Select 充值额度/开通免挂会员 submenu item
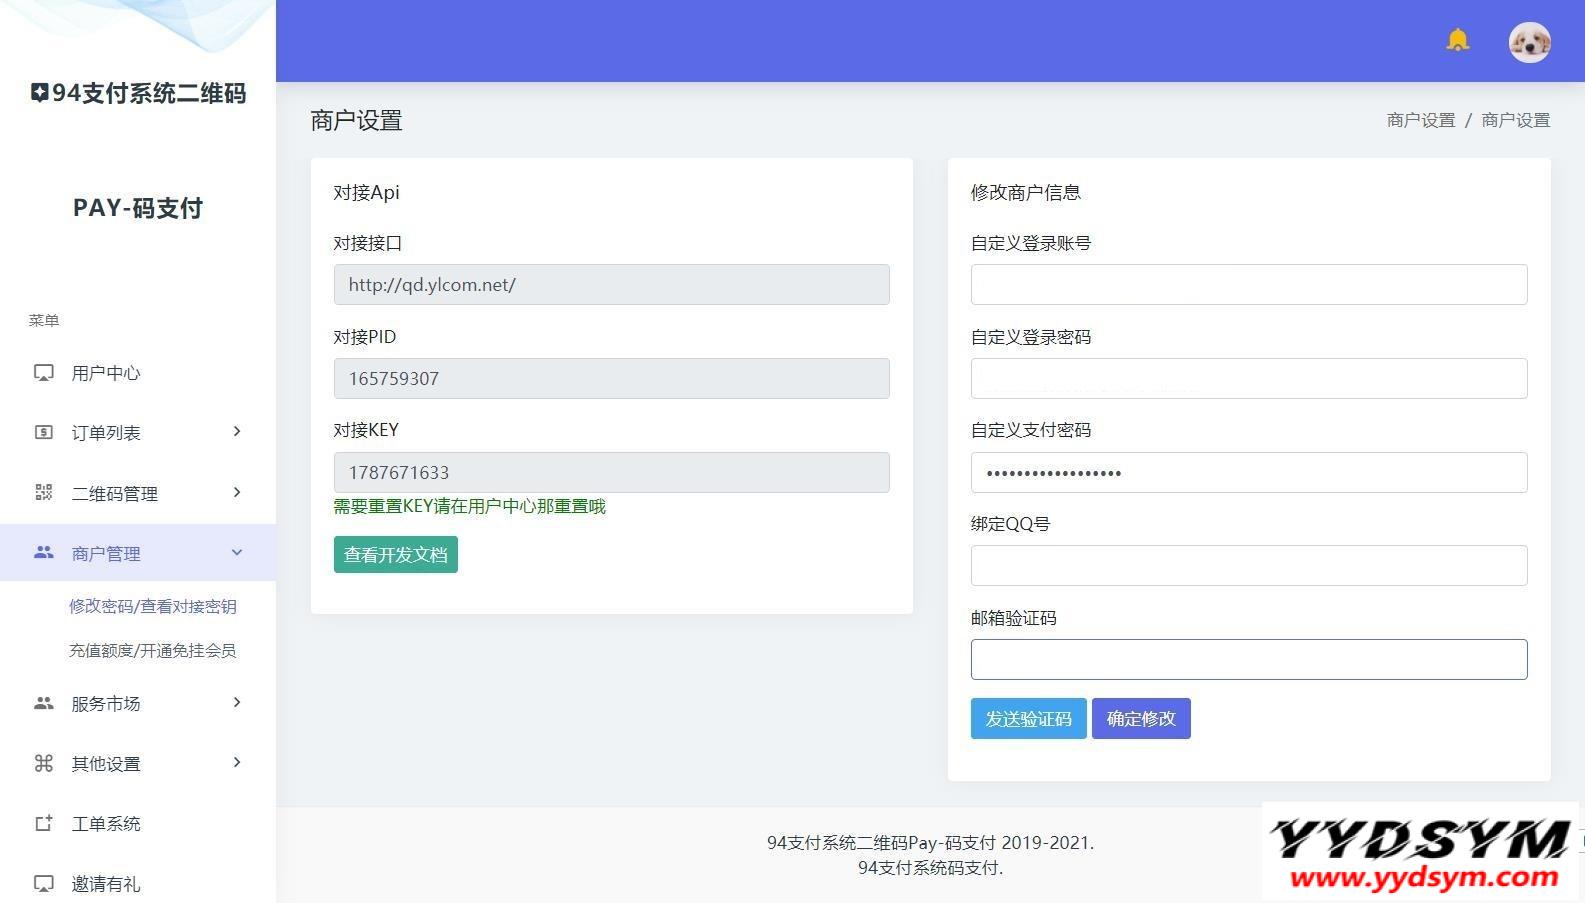1585x903 pixels. click(152, 651)
